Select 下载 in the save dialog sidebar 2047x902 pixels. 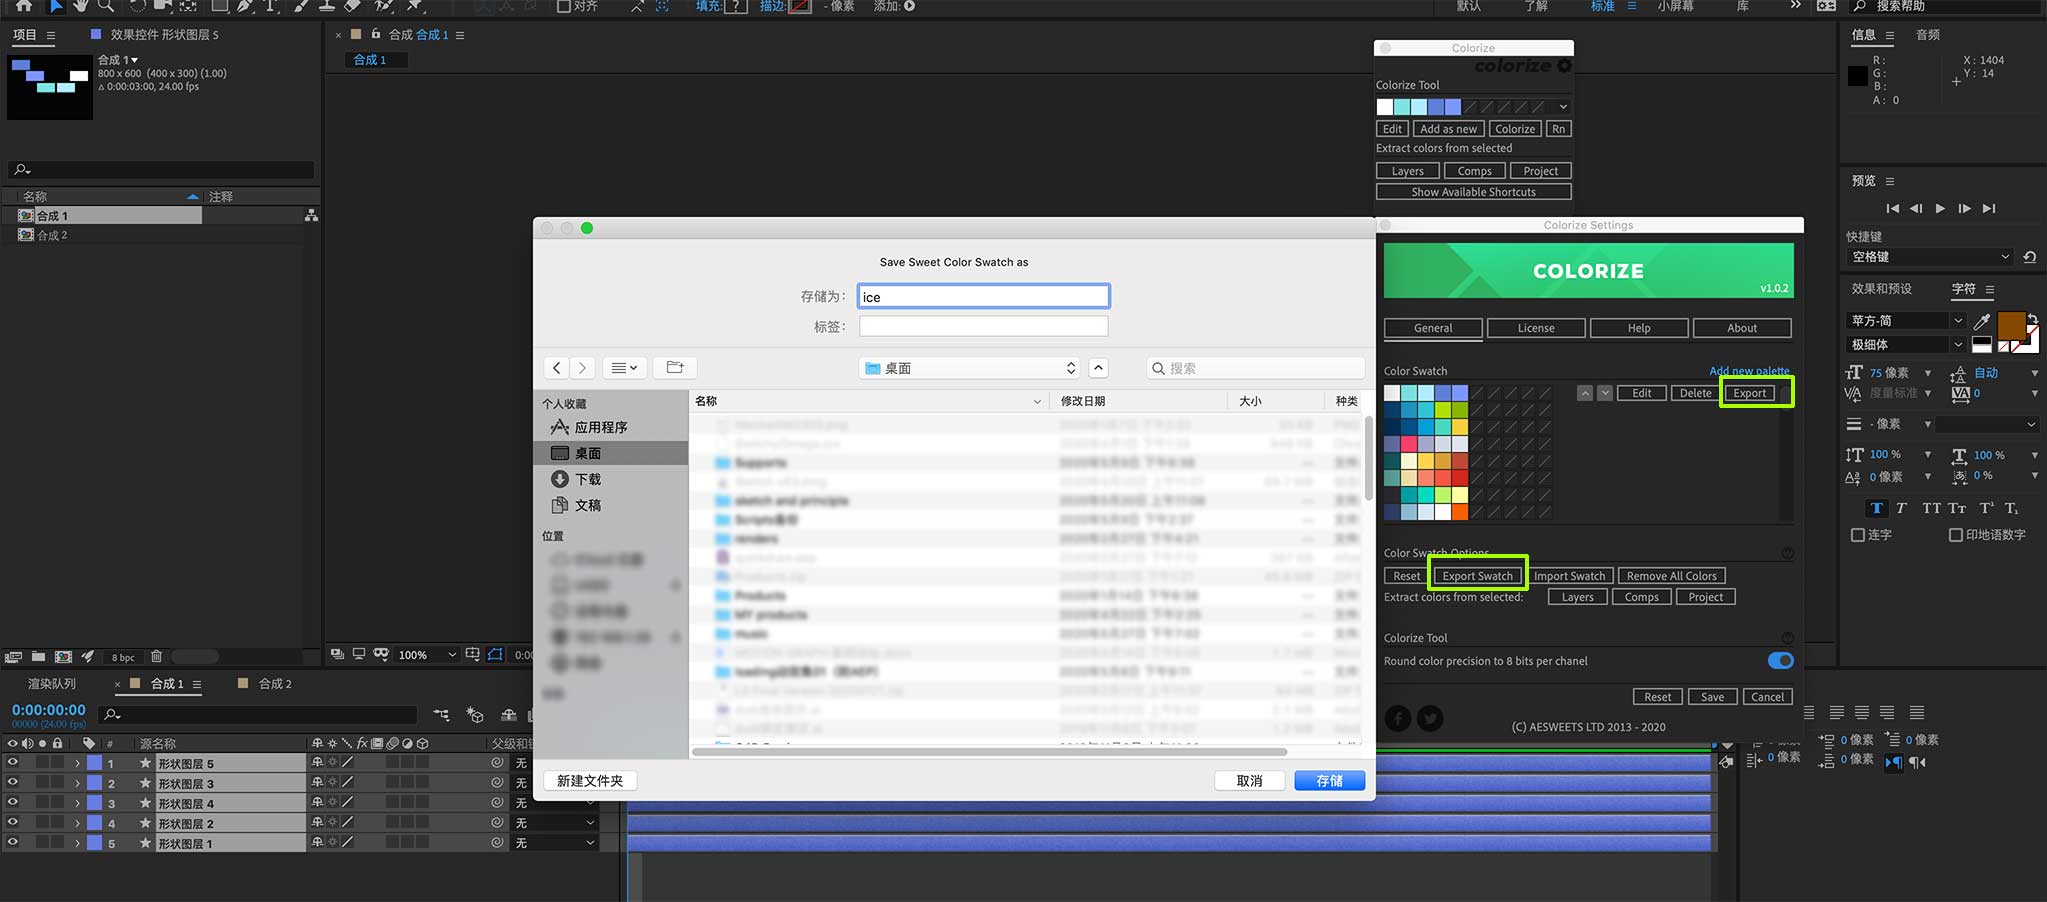tap(588, 479)
